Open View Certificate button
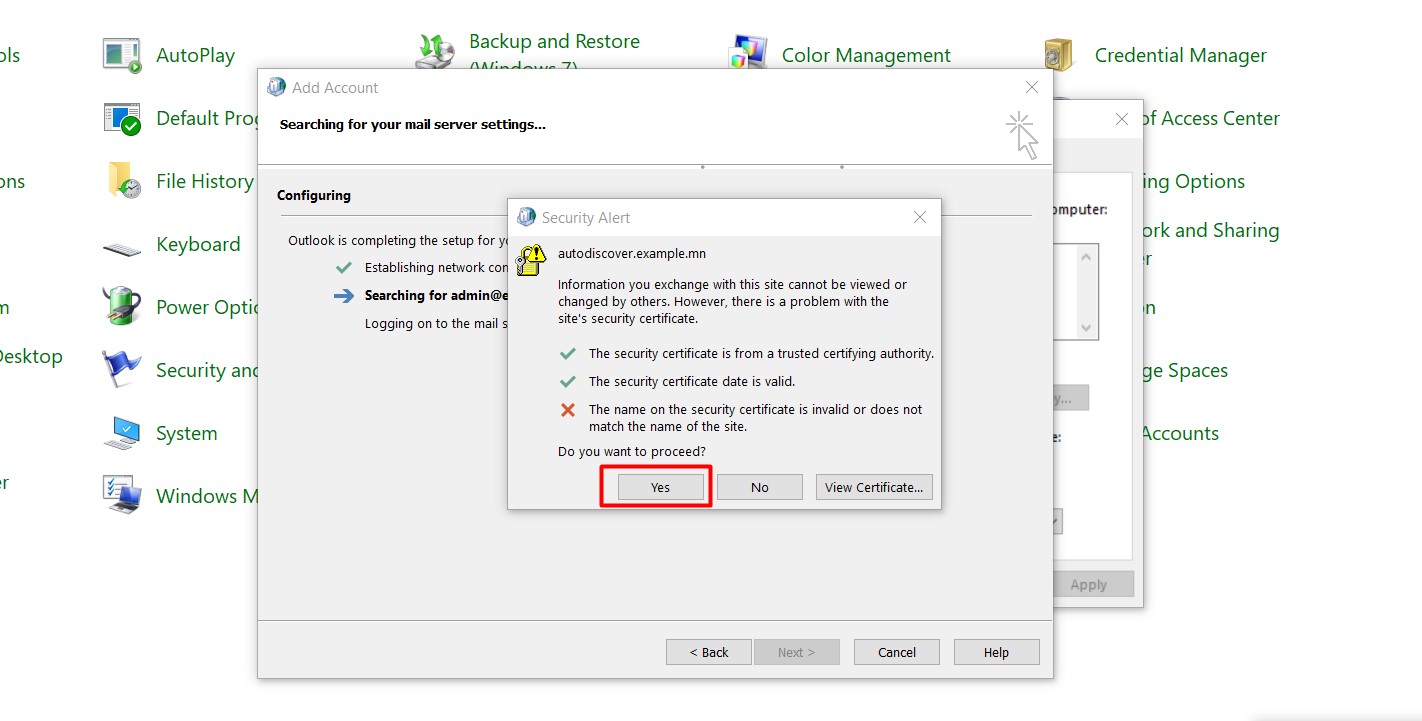The height and width of the screenshot is (721, 1422). point(873,487)
